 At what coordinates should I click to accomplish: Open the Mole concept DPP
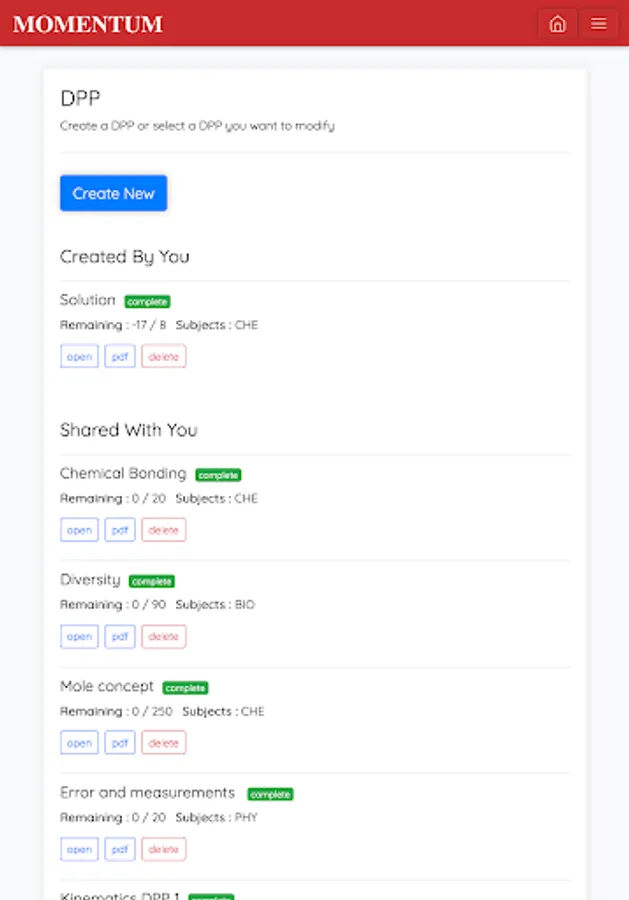[79, 743]
